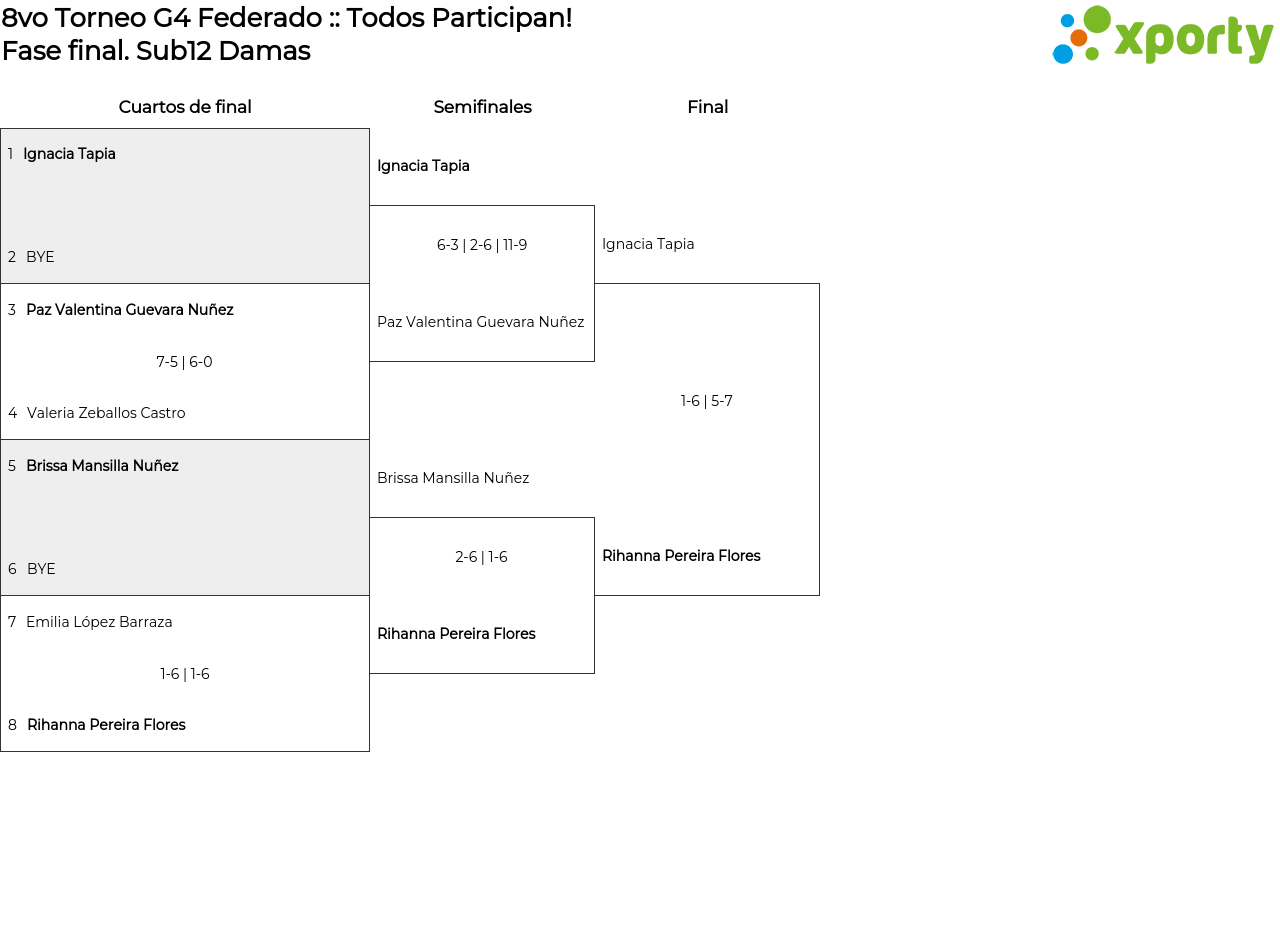Click the BYE entry in slot 2
Viewport: 1280px width, 949px height.
[x=40, y=257]
